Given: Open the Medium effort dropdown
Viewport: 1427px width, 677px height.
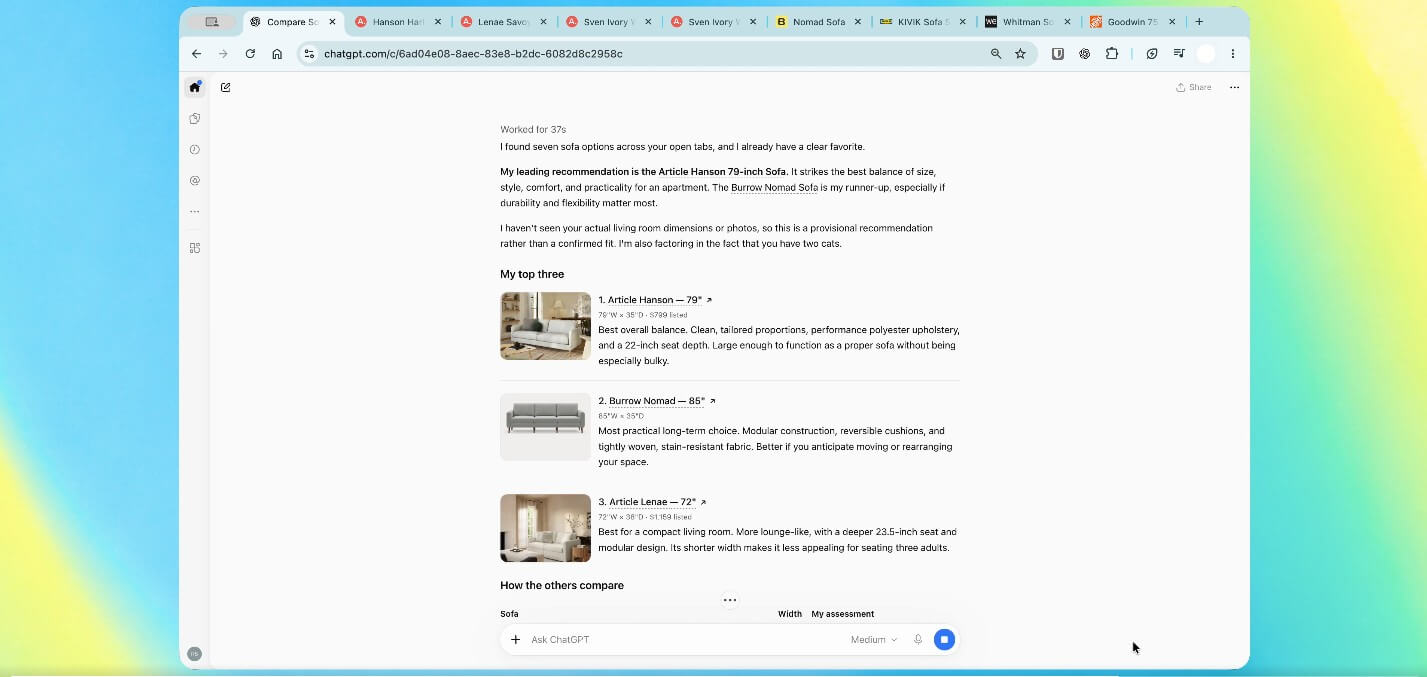Looking at the screenshot, I should tap(874, 640).
